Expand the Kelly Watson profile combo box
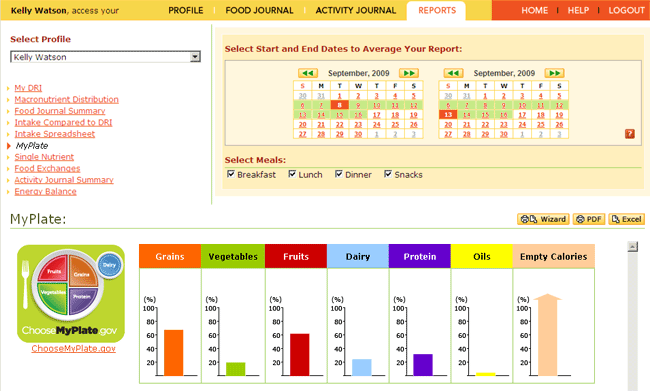Image resolution: width=650 pixels, height=391 pixels. point(105,57)
